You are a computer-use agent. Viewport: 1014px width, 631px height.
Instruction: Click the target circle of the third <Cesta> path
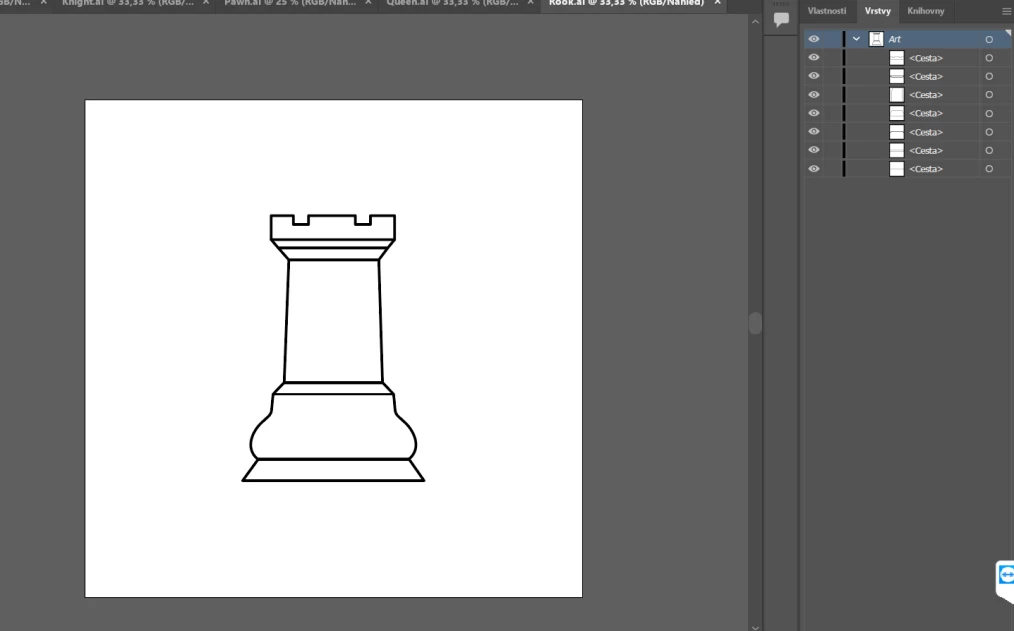point(989,95)
